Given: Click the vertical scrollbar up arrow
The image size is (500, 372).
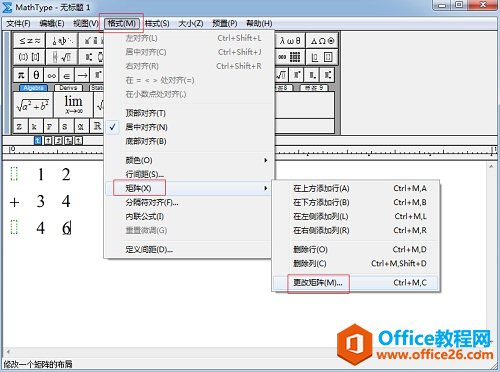Looking at the screenshot, I should pos(491,166).
